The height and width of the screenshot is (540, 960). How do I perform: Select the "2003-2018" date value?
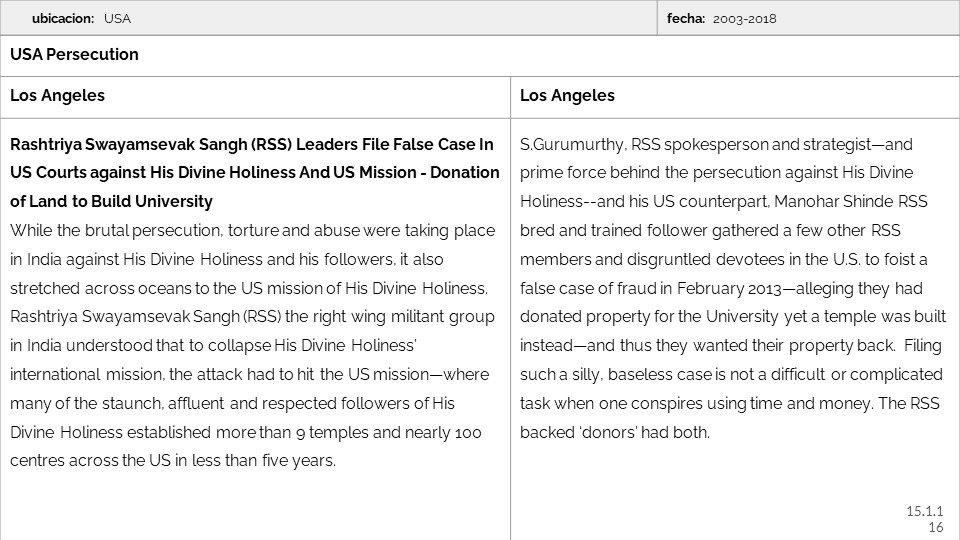click(745, 18)
